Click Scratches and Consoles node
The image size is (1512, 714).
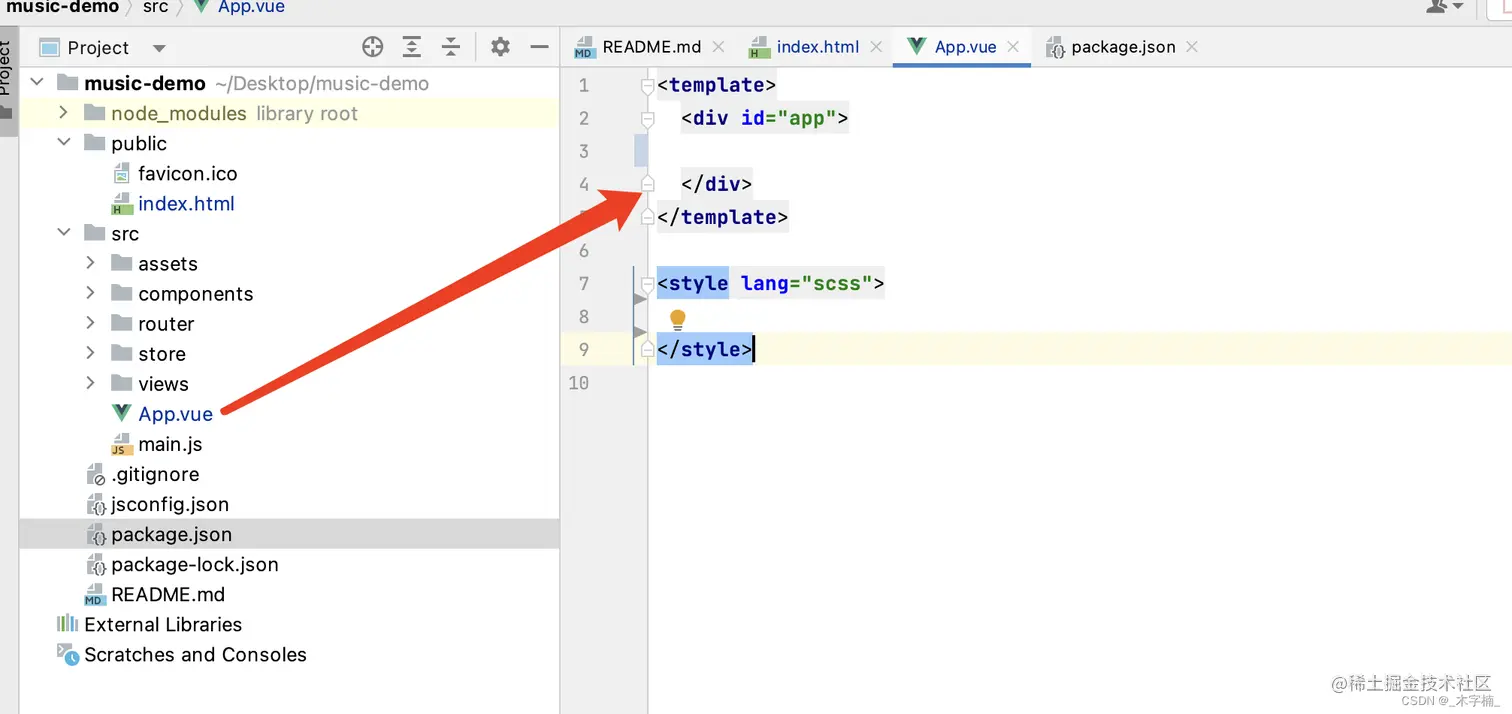195,654
